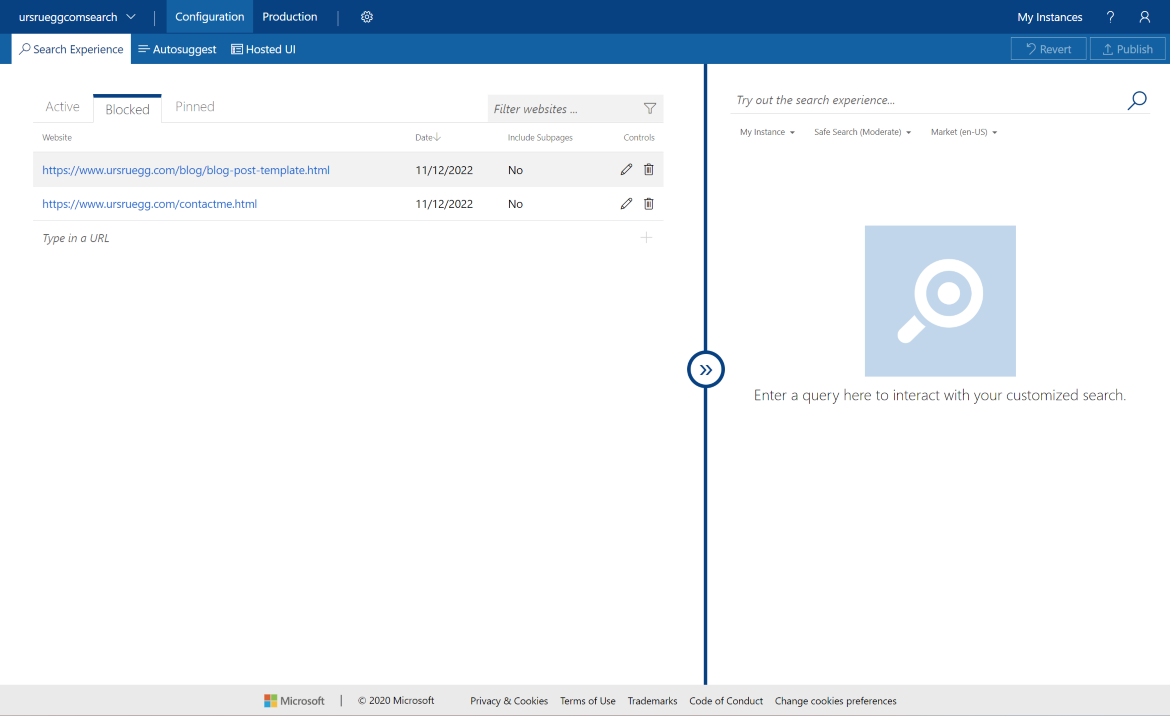1170x716 pixels.
Task: Select the Hosted UI tab
Action: point(263,49)
